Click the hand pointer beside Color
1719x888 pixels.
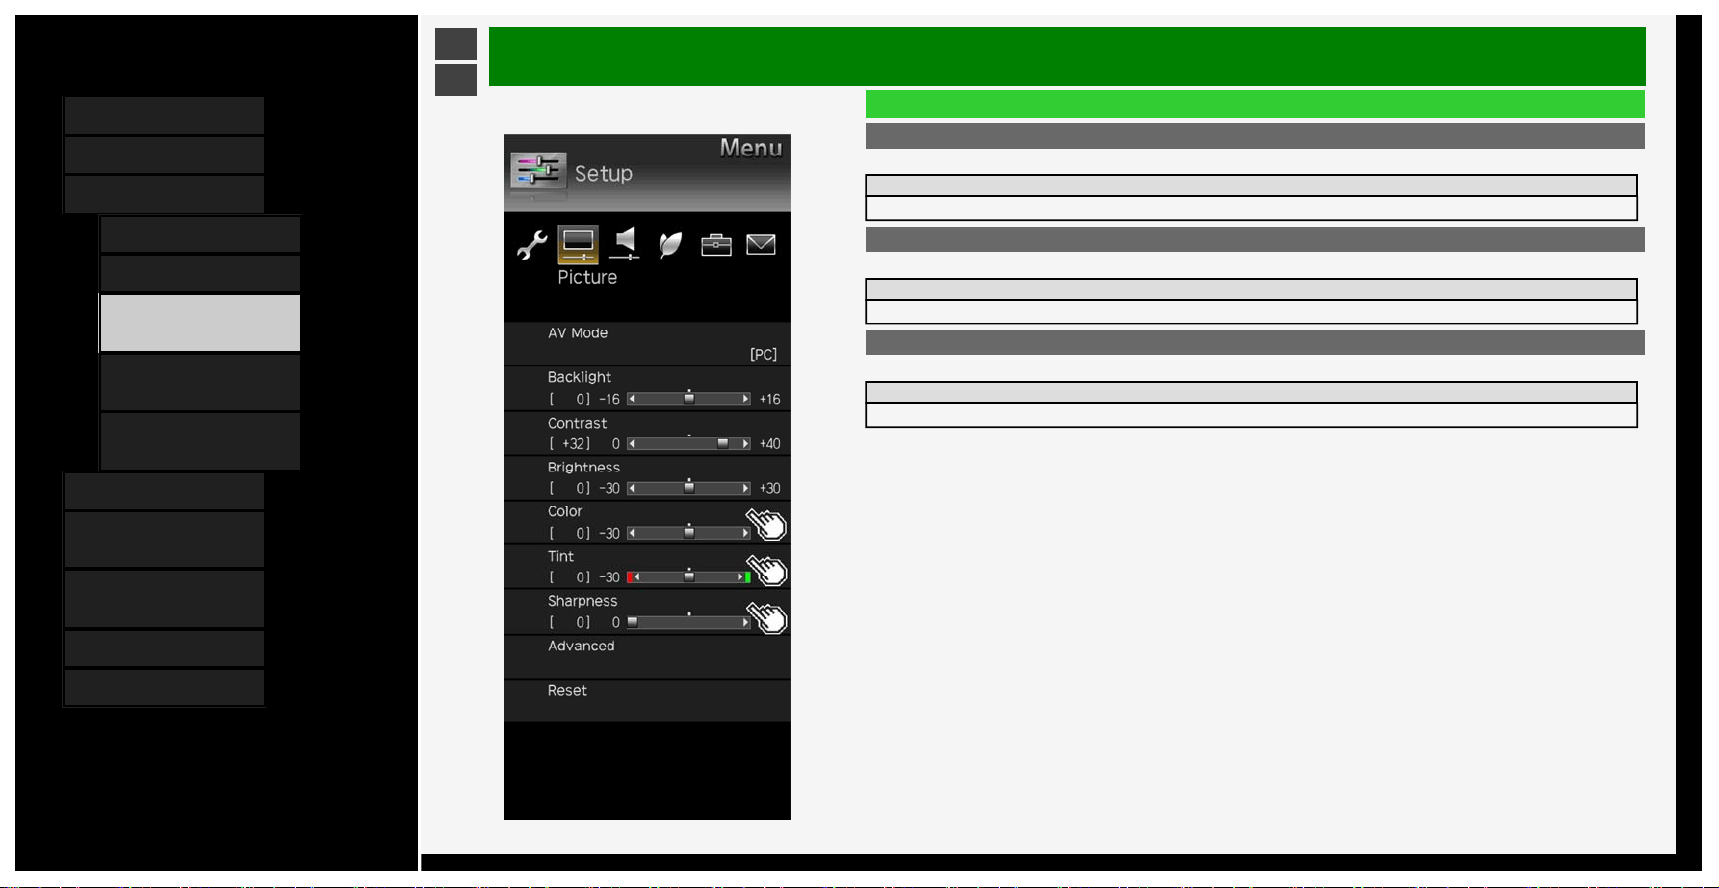click(x=767, y=523)
